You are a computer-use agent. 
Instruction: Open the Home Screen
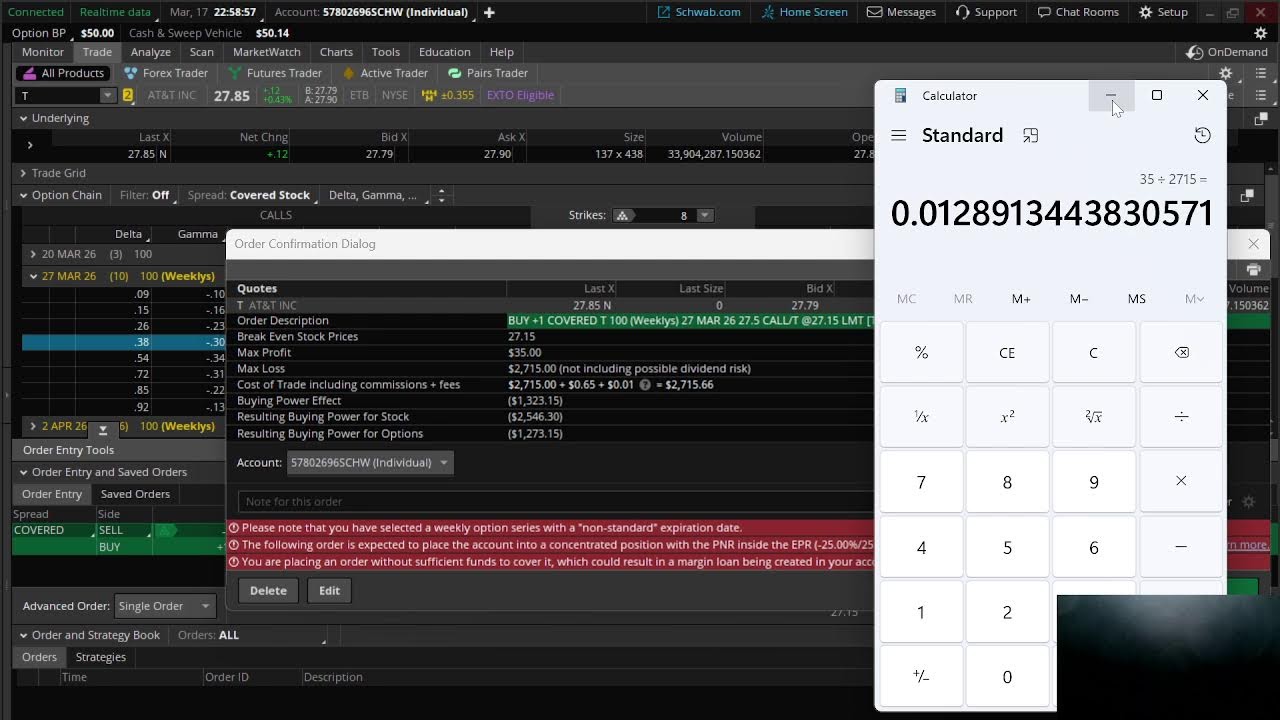[804, 12]
